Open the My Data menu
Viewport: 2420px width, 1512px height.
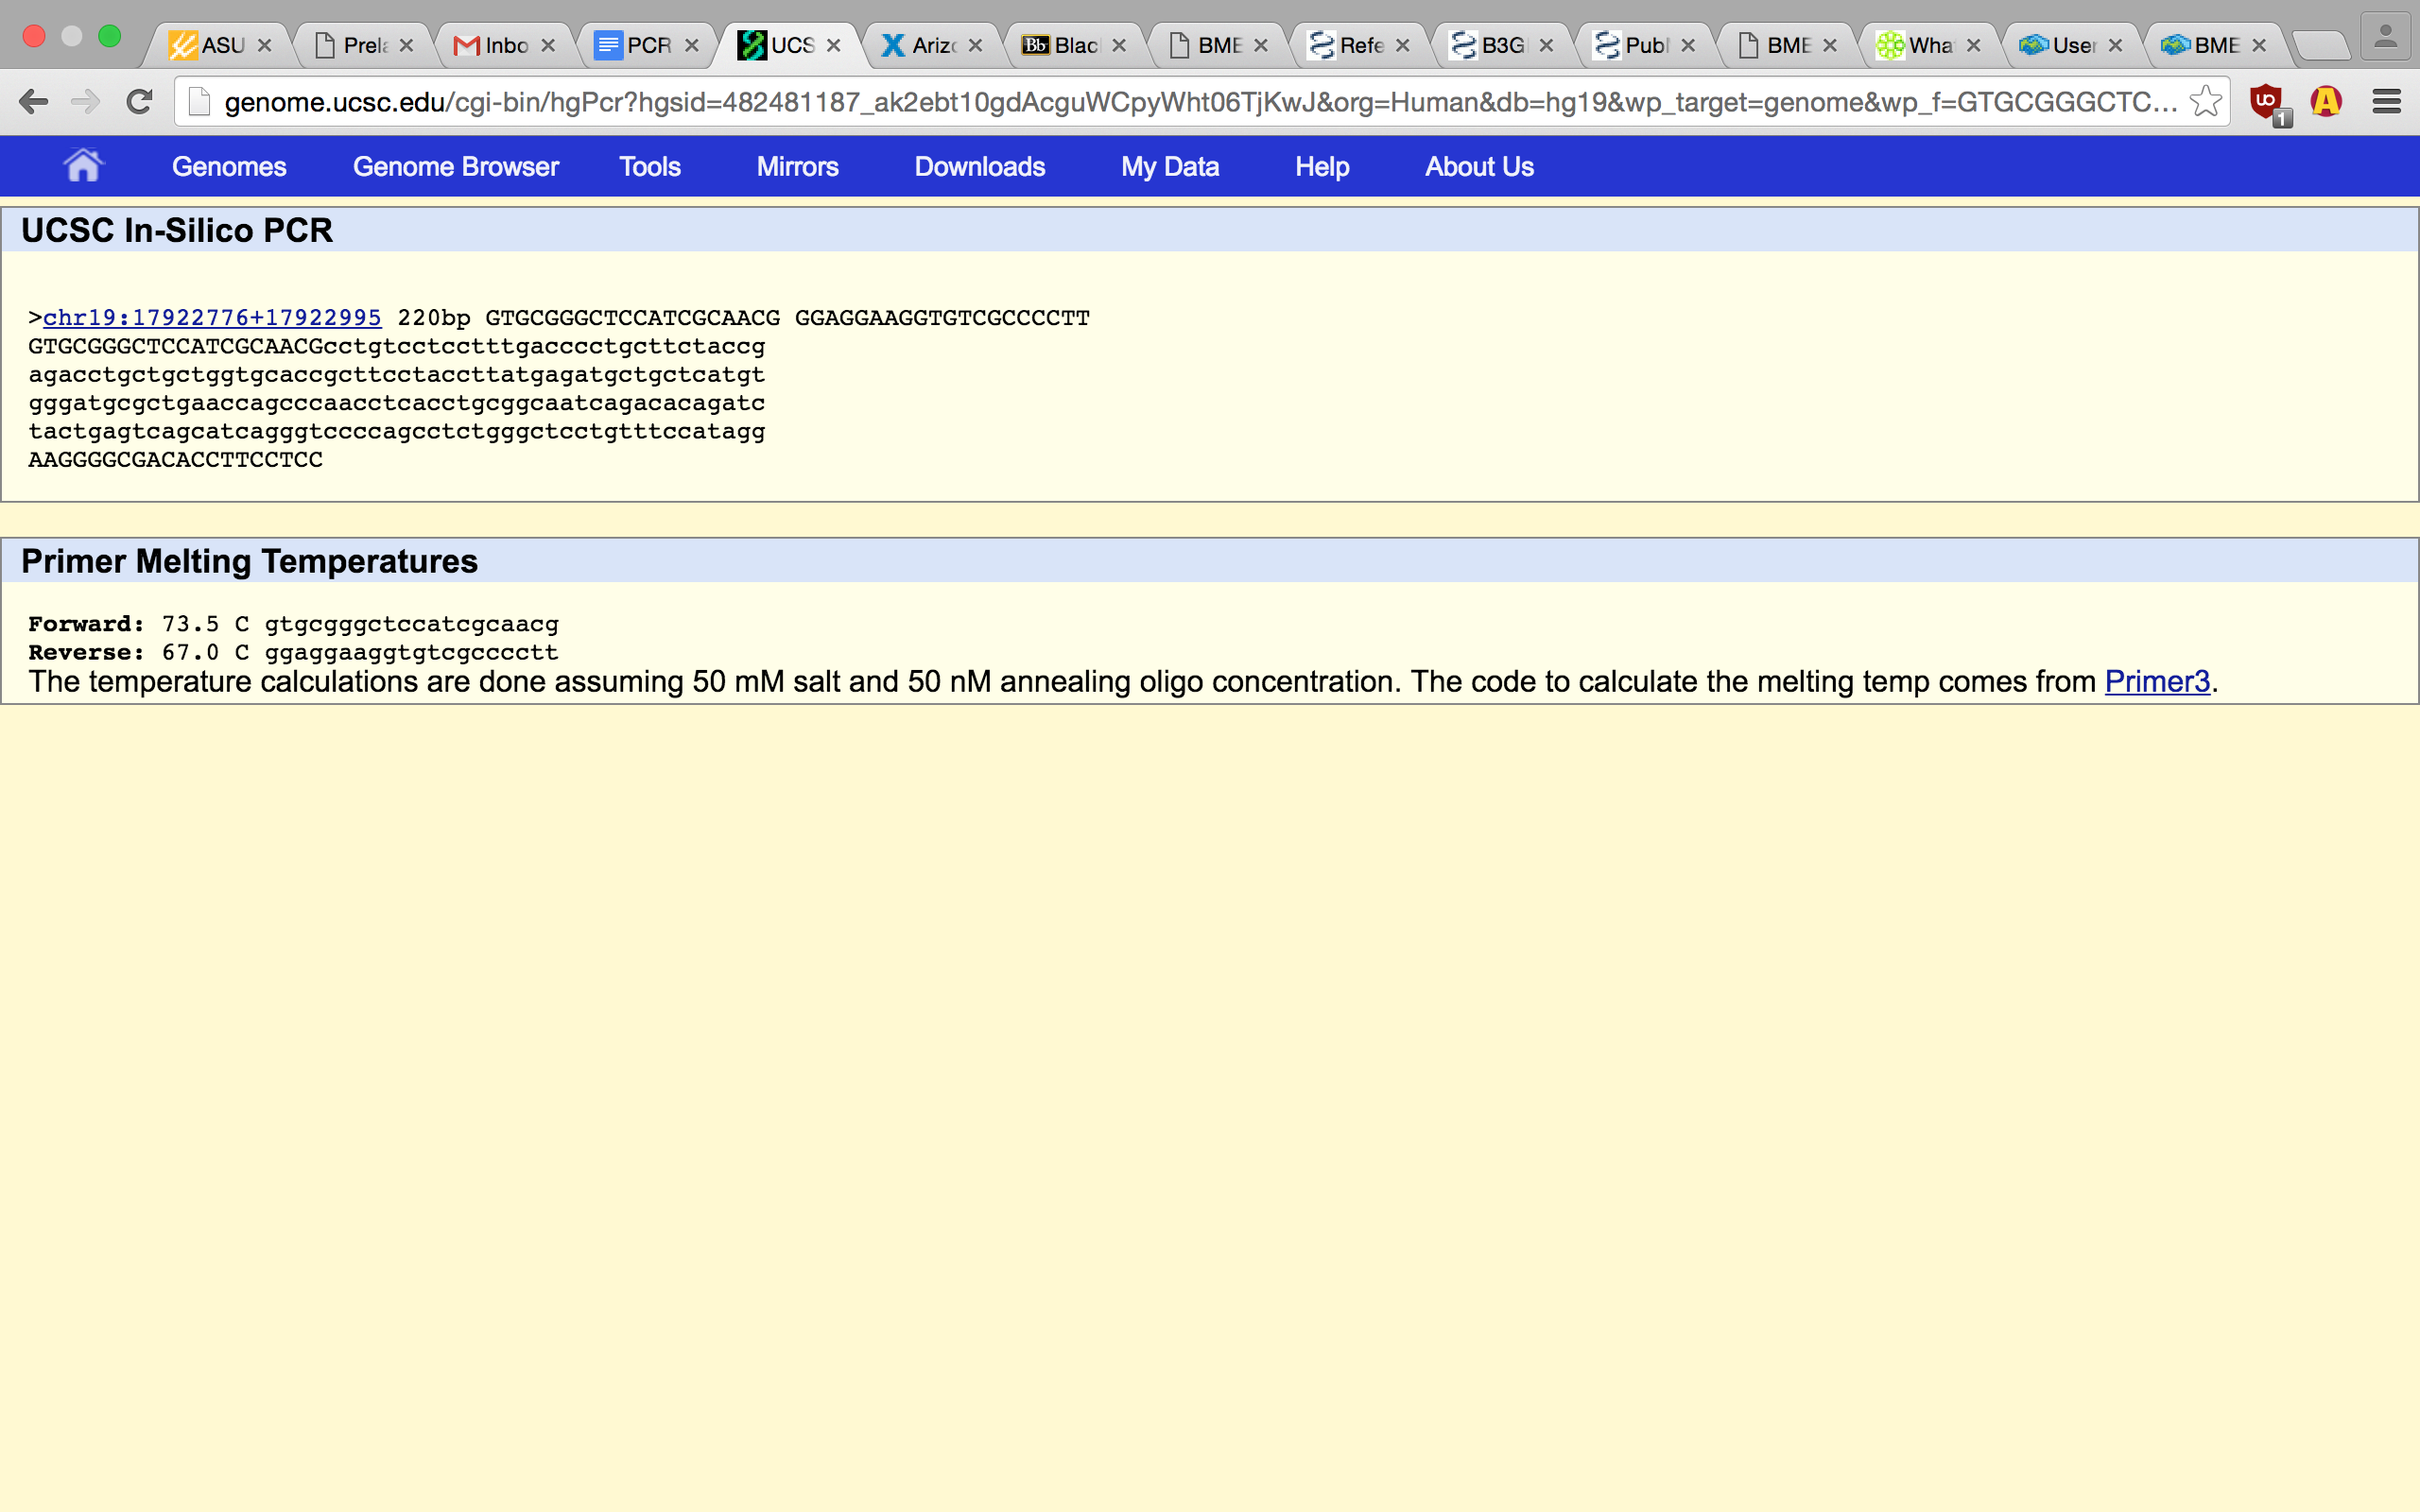(x=1169, y=167)
